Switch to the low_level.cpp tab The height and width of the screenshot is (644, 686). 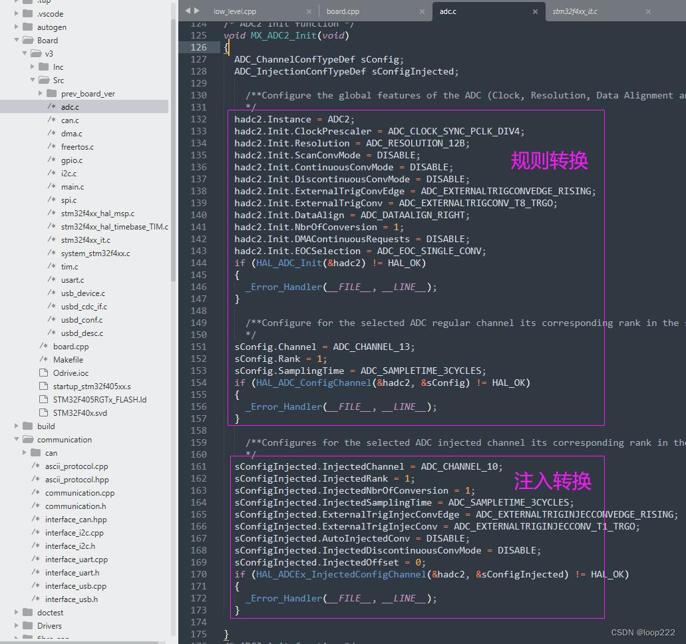tap(235, 11)
